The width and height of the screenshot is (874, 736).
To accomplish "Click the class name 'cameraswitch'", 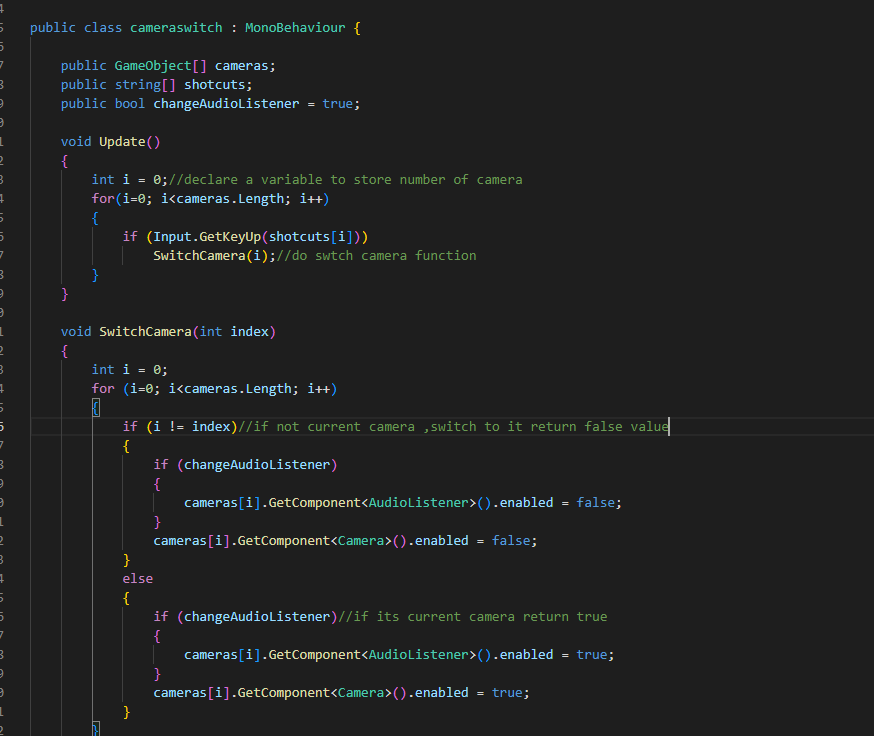I will click(x=176, y=28).
